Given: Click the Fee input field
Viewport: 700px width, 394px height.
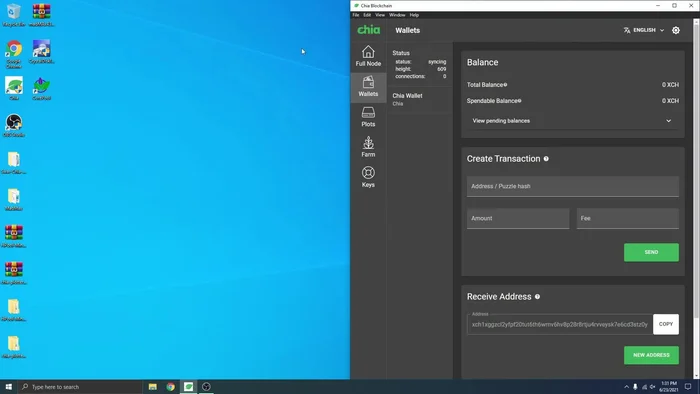Looking at the screenshot, I should pyautogui.click(x=628, y=219).
